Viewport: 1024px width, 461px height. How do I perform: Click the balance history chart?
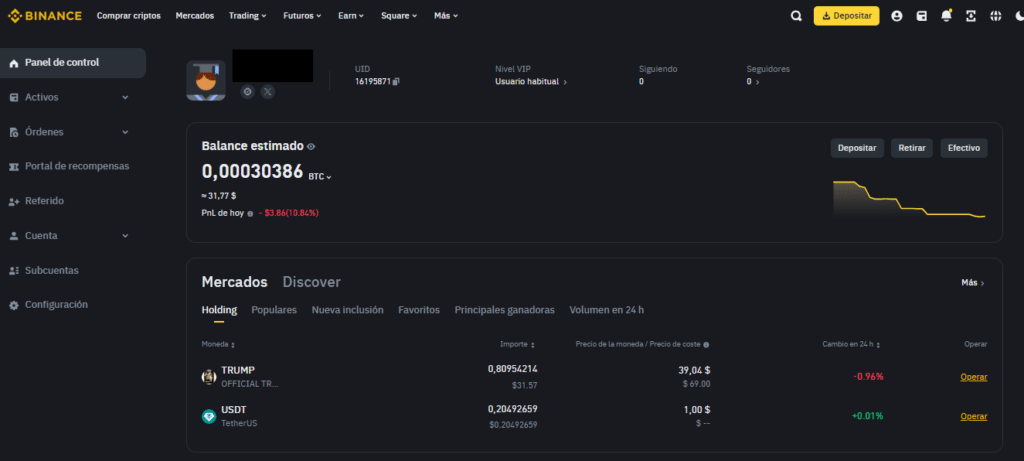909,199
